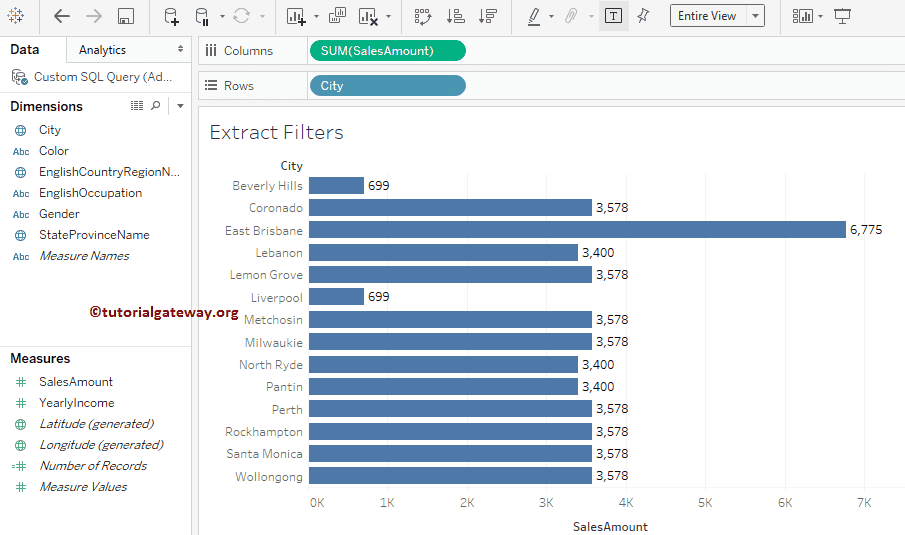Click the Wollongong row label
Image resolution: width=905 pixels, height=535 pixels.
click(x=268, y=477)
